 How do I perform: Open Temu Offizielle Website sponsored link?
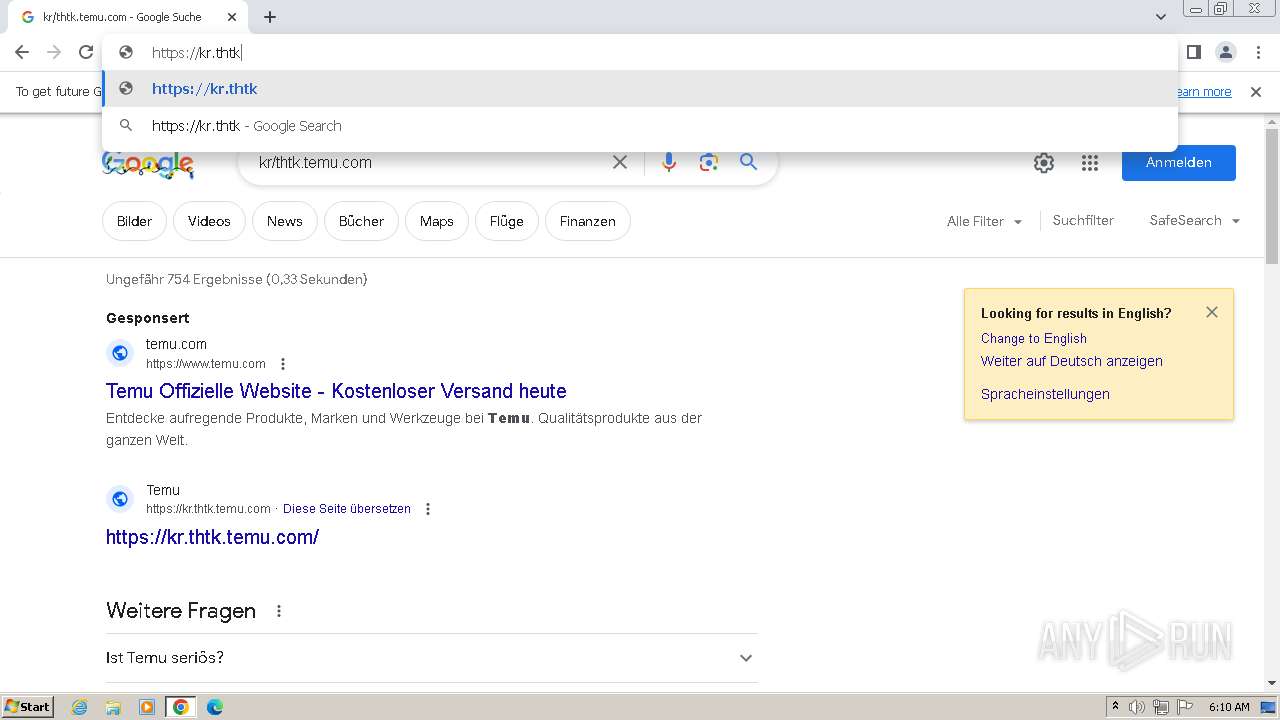pos(336,391)
